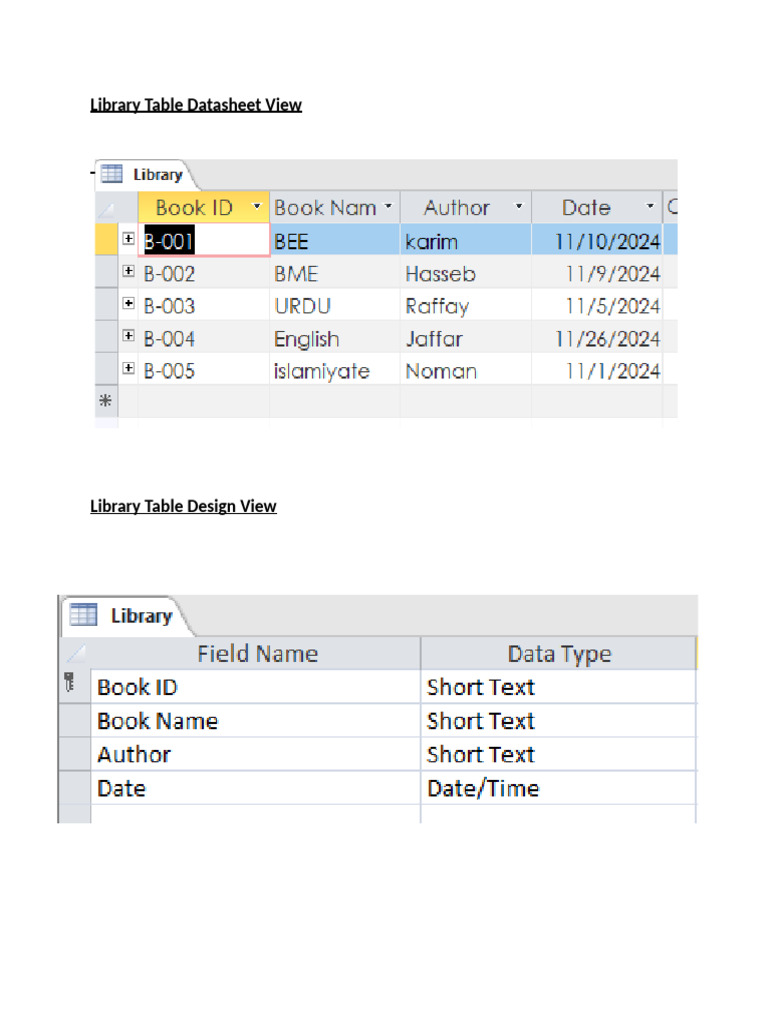Click the table icon on the design view Library tab
The width and height of the screenshot is (768, 1024).
coord(83,615)
